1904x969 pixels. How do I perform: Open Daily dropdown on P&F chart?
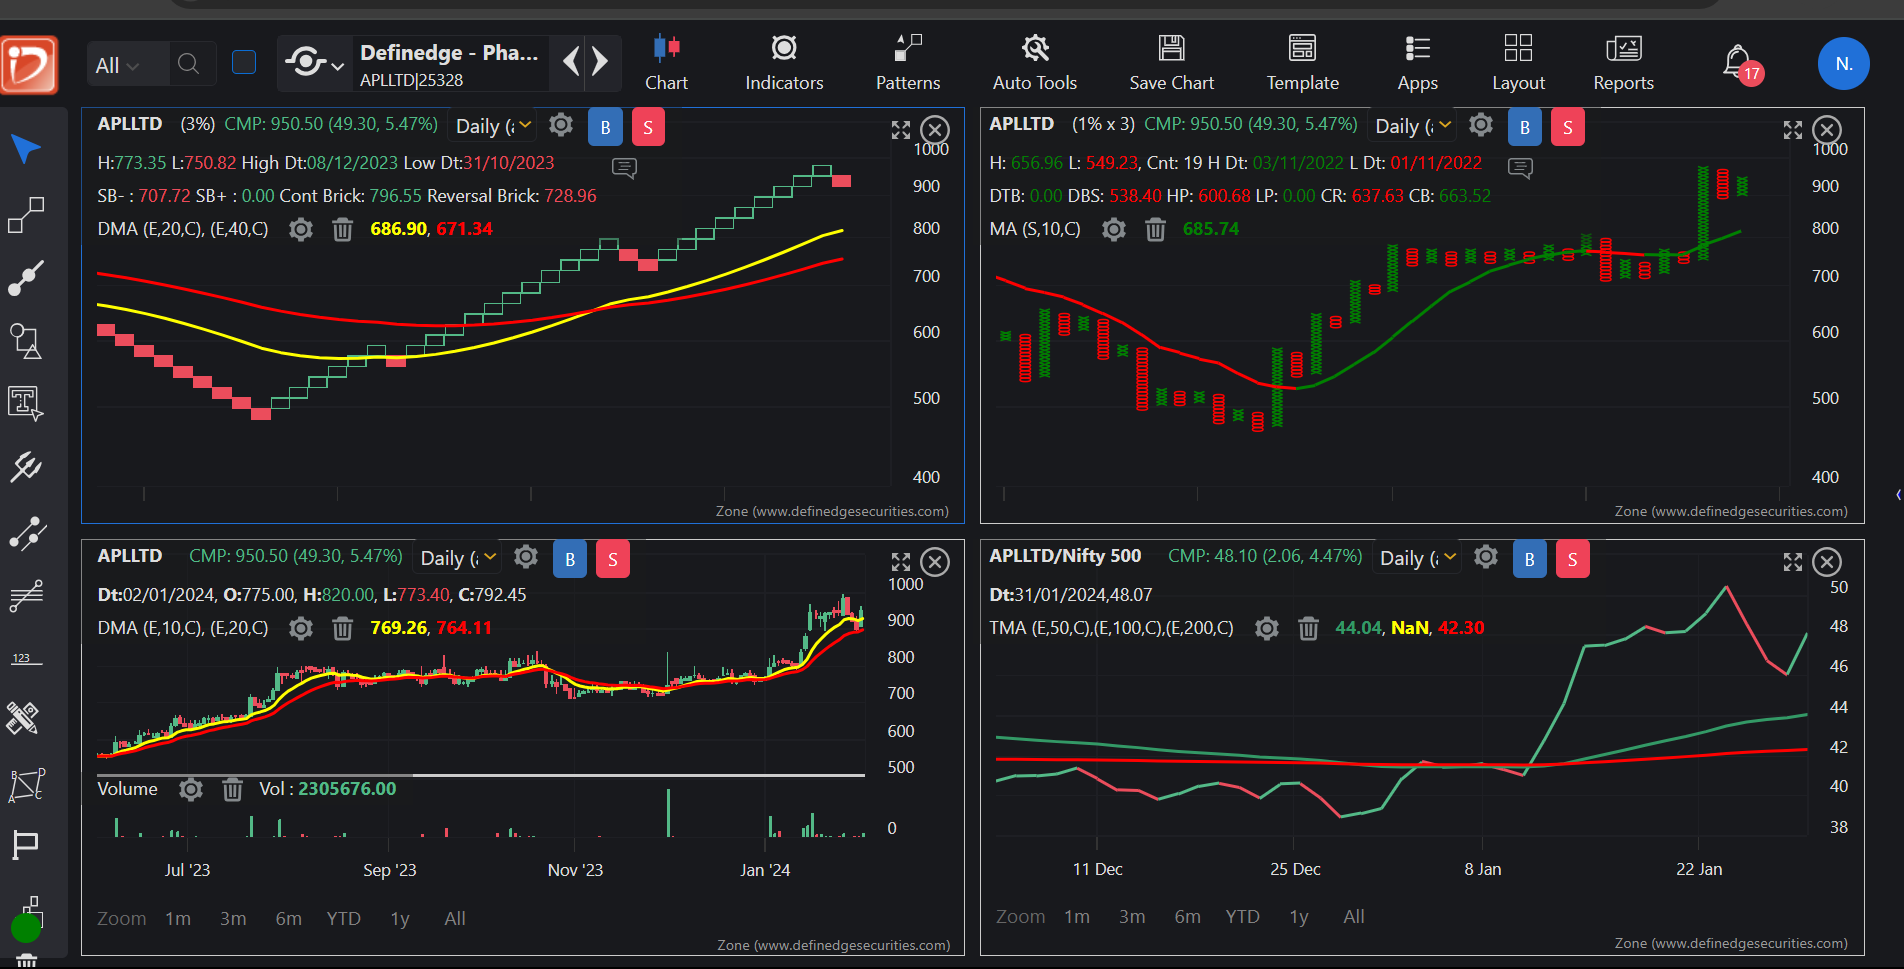point(1414,126)
